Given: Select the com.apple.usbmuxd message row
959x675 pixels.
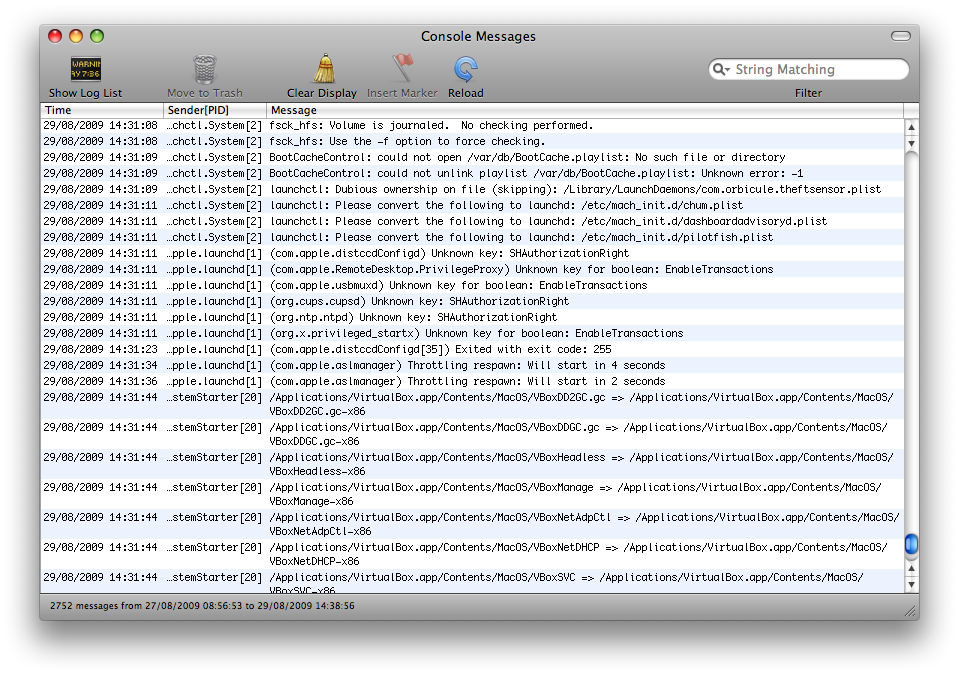Looking at the screenshot, I should tap(472, 285).
